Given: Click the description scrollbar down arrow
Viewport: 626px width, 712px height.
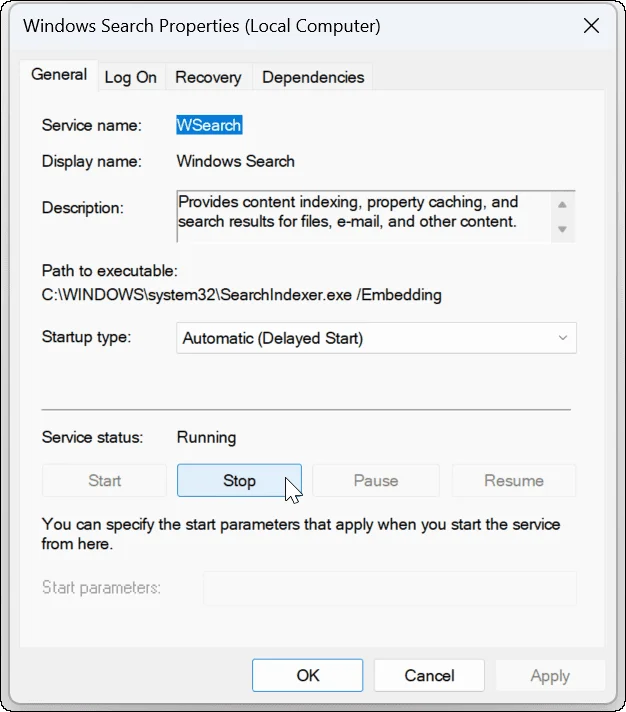Looking at the screenshot, I should pos(562,229).
